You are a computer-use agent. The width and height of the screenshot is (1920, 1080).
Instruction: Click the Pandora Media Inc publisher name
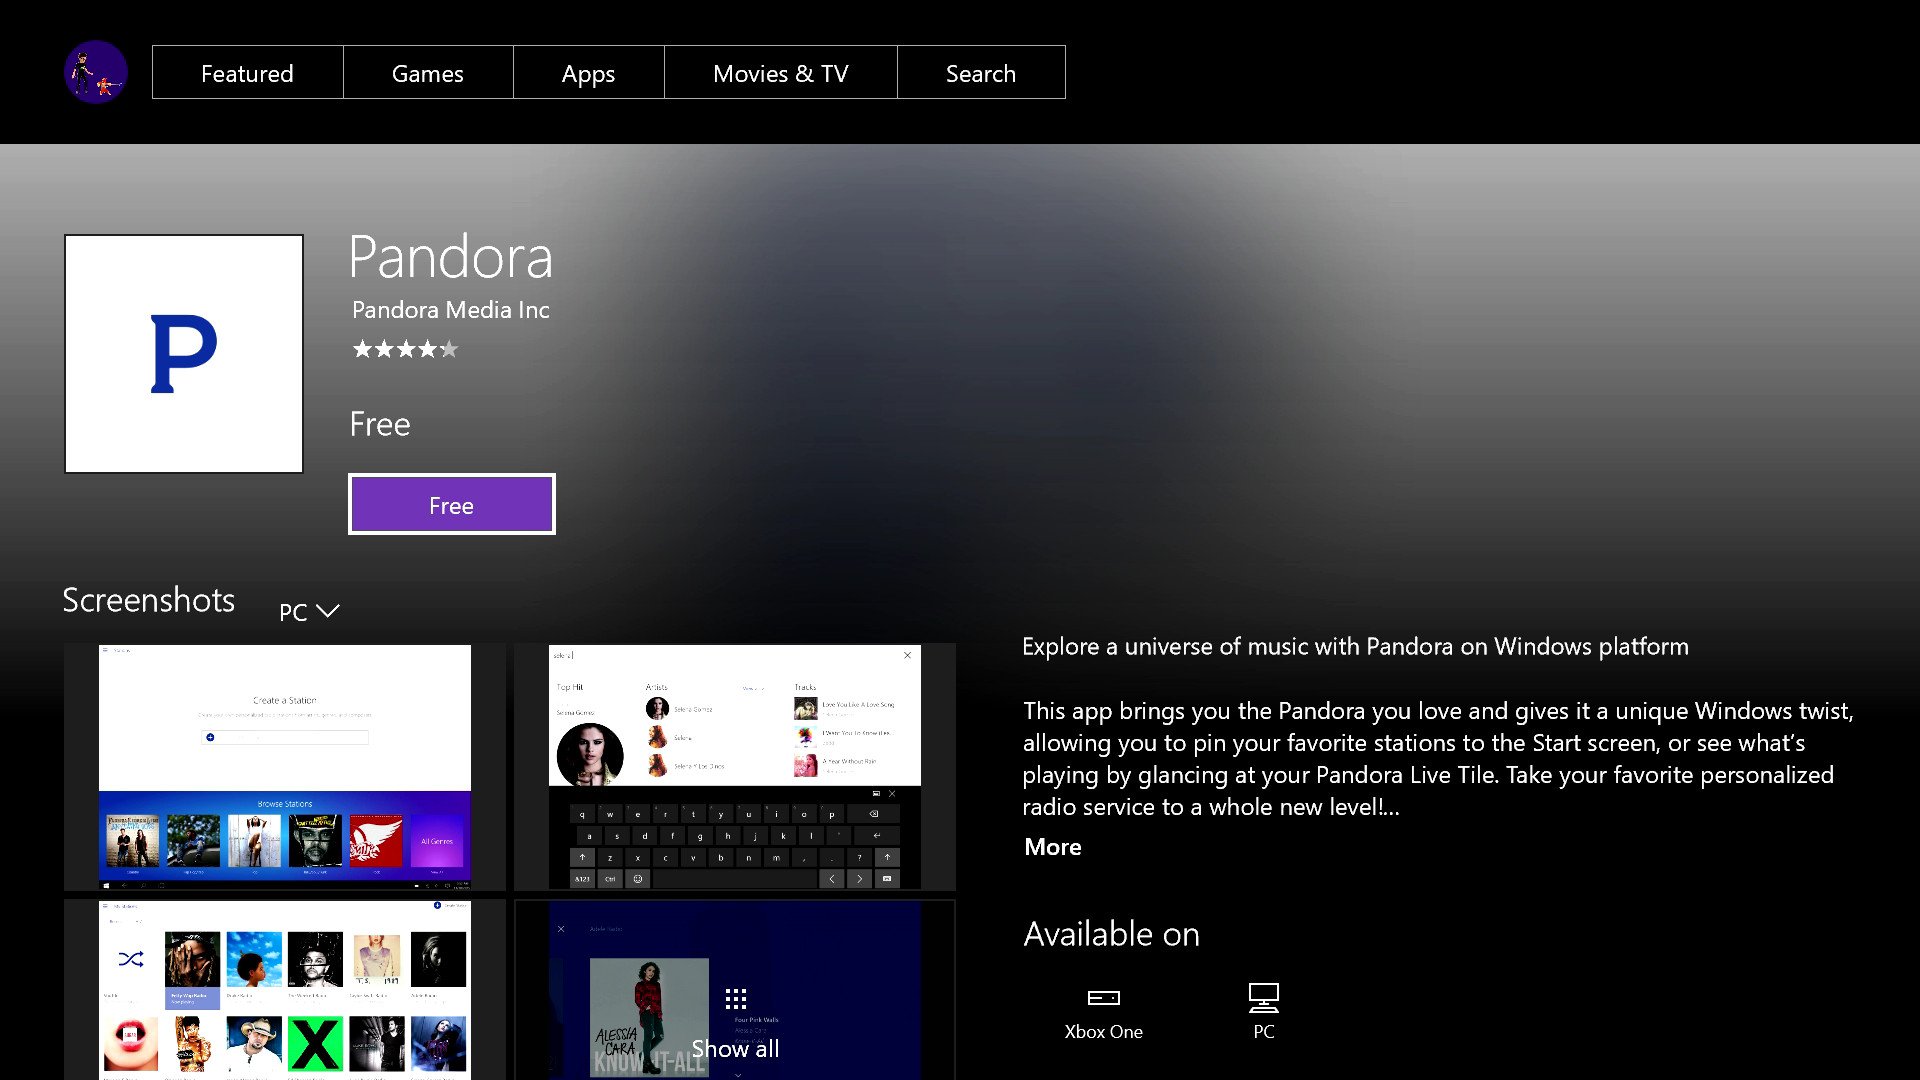pos(450,310)
